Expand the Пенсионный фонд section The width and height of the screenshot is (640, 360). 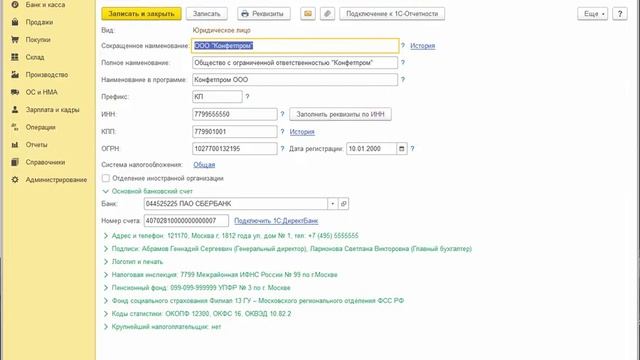tap(106, 288)
